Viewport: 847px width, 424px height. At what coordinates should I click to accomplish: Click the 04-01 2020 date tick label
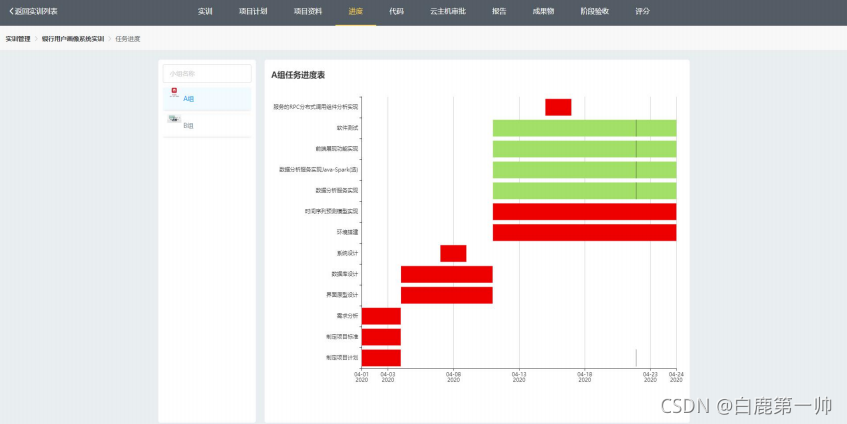[361, 376]
